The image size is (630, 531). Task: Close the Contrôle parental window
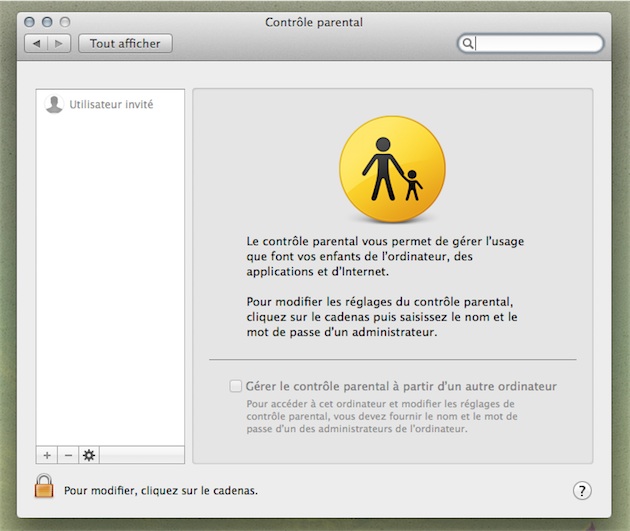[x=29, y=22]
